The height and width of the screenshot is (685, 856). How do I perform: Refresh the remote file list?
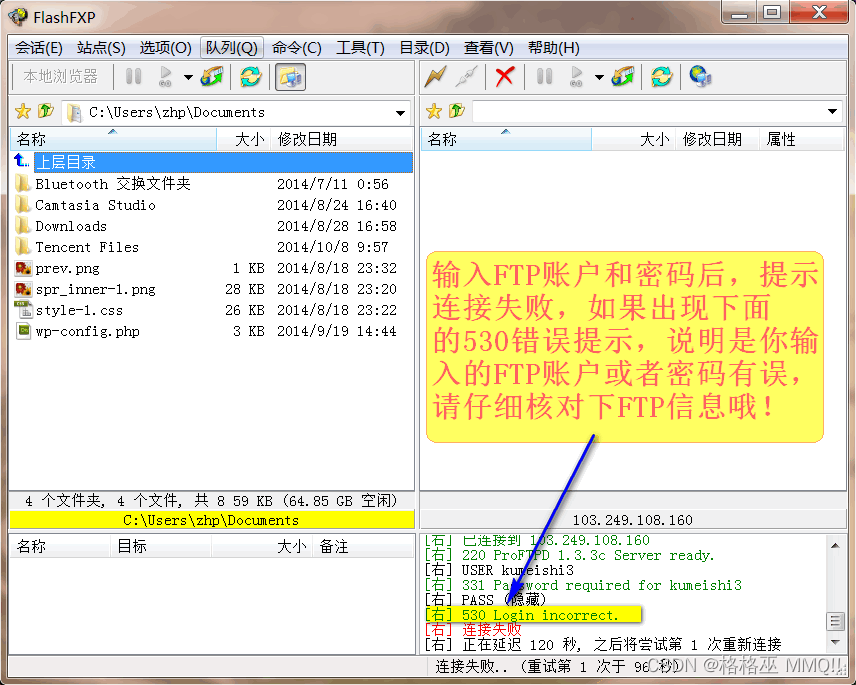(661, 78)
